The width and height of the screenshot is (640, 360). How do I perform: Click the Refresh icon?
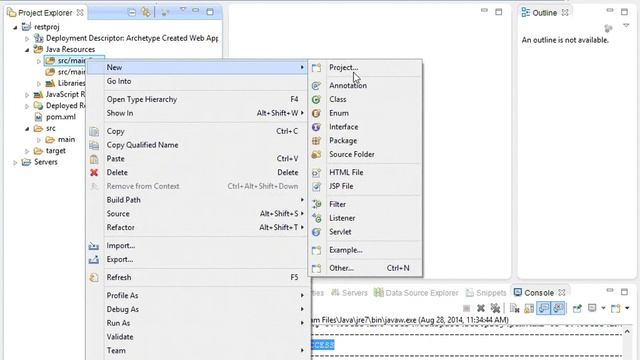click(x=94, y=278)
